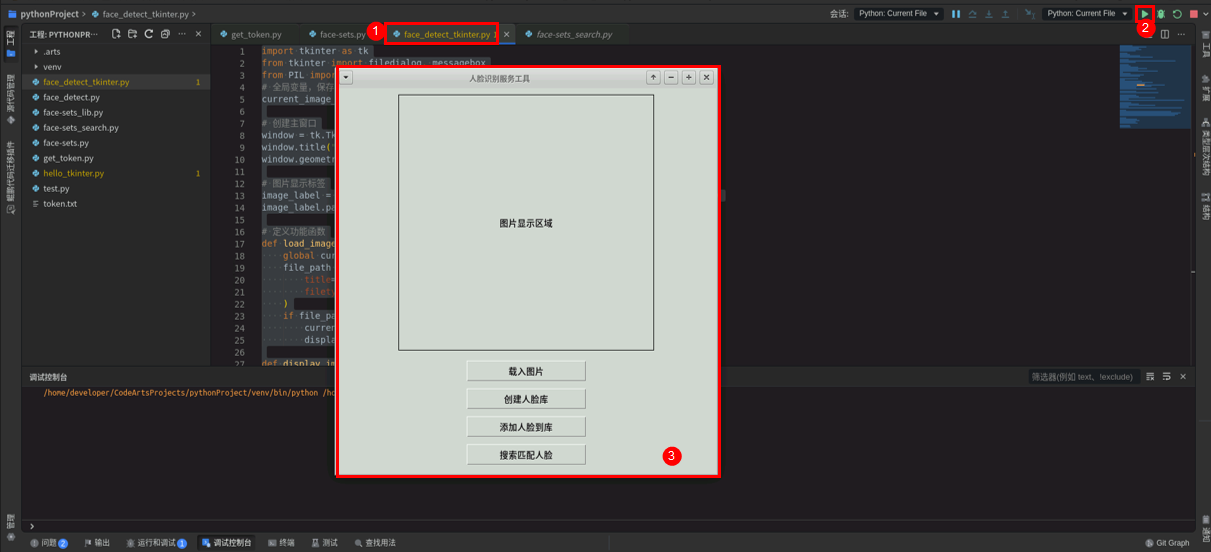The height and width of the screenshot is (552, 1211).
Task: Open the tkinter window's menu dropdown arrow
Action: pyautogui.click(x=346, y=78)
